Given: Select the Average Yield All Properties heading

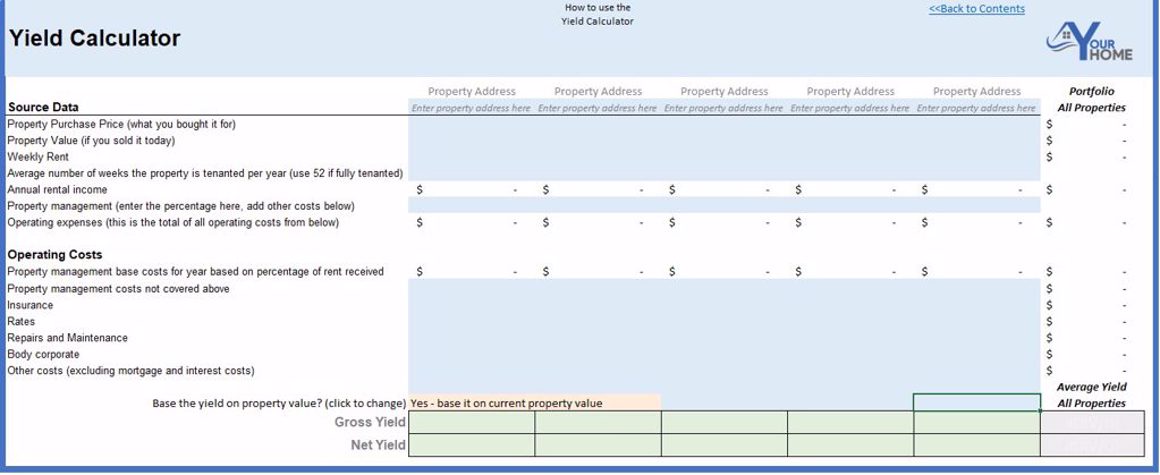Looking at the screenshot, I should coord(1091,395).
